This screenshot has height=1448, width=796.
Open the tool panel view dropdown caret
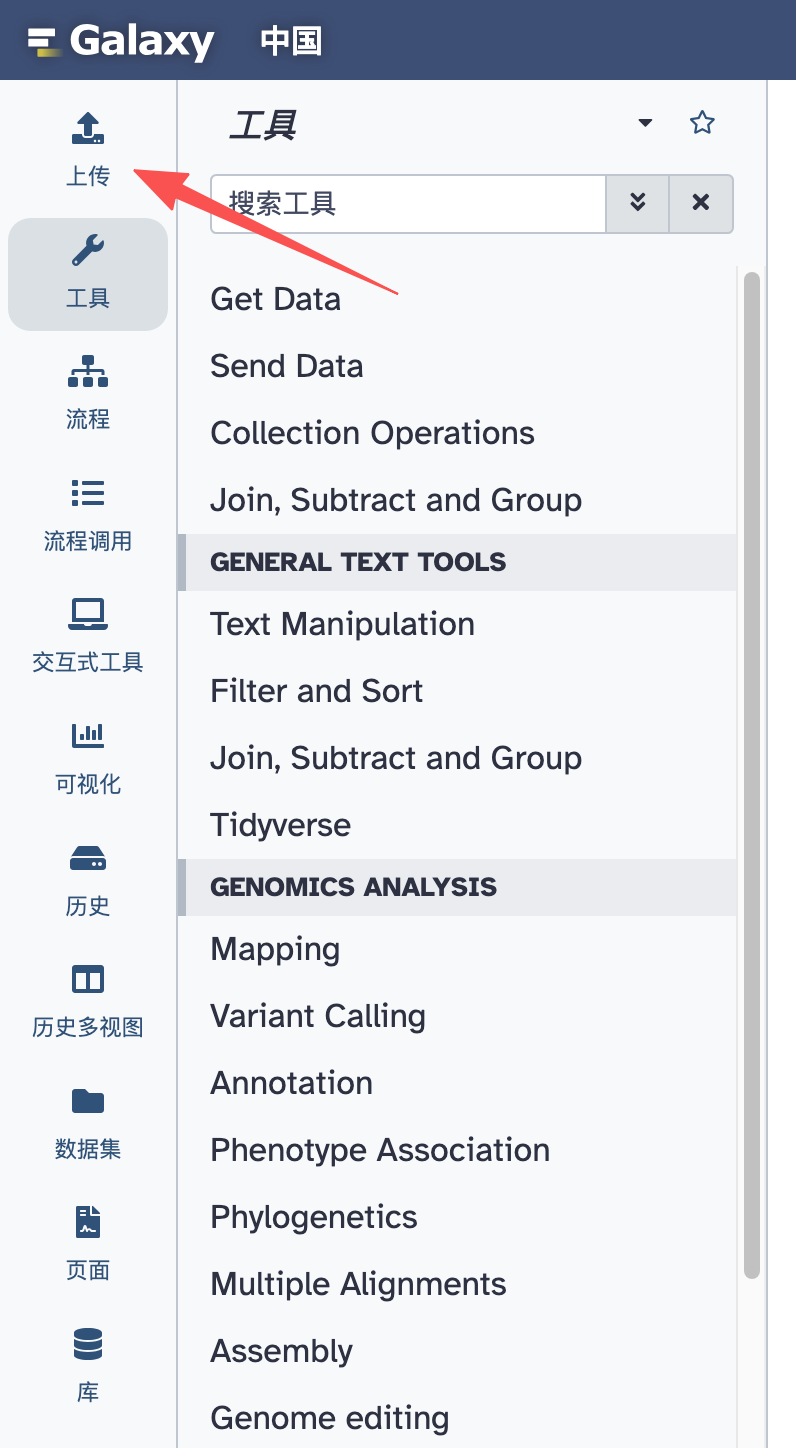(645, 123)
